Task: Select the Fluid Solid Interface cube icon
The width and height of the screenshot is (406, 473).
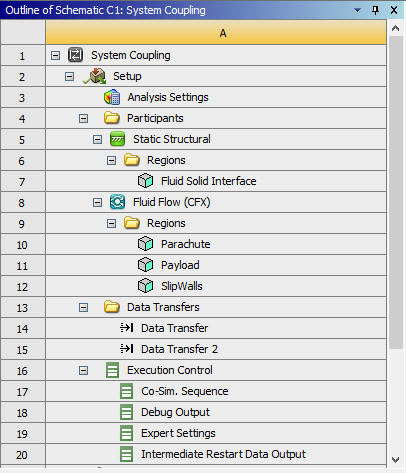Action: coord(145,181)
